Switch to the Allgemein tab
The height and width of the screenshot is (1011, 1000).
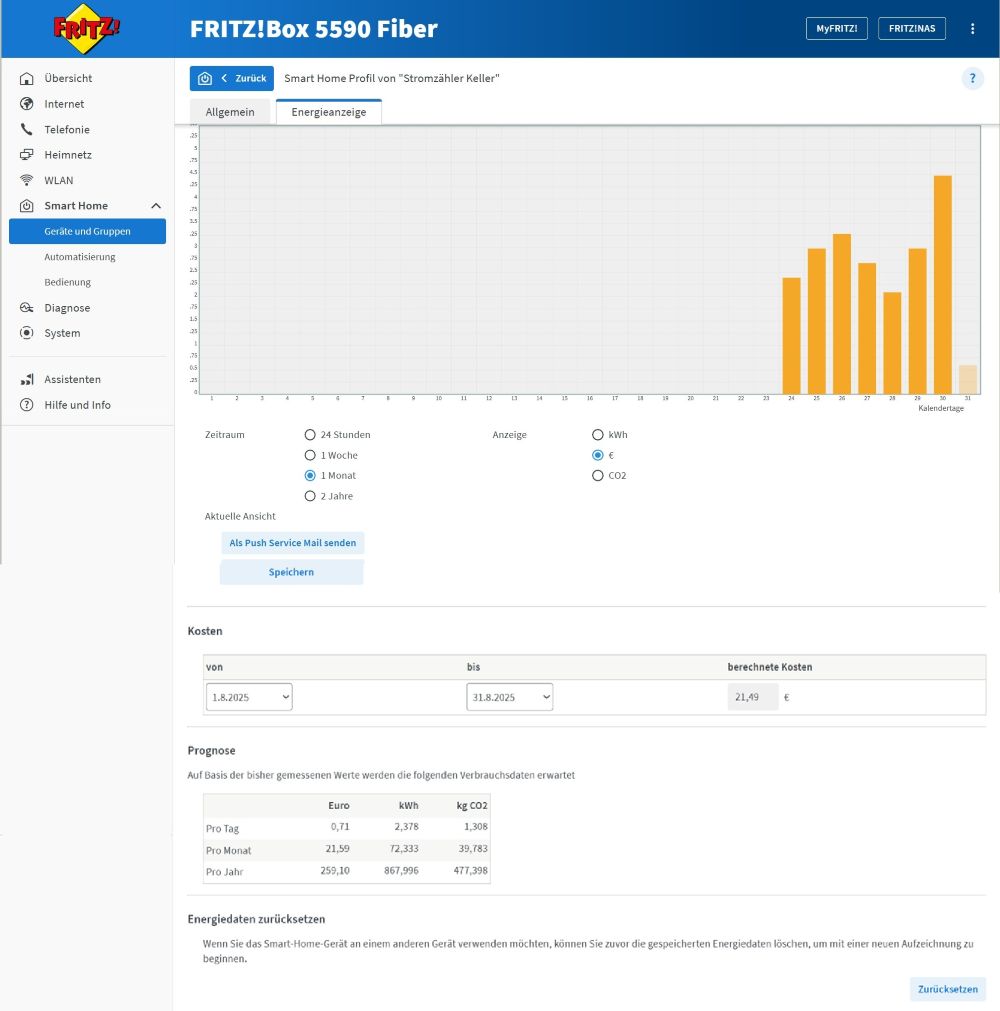click(x=230, y=112)
